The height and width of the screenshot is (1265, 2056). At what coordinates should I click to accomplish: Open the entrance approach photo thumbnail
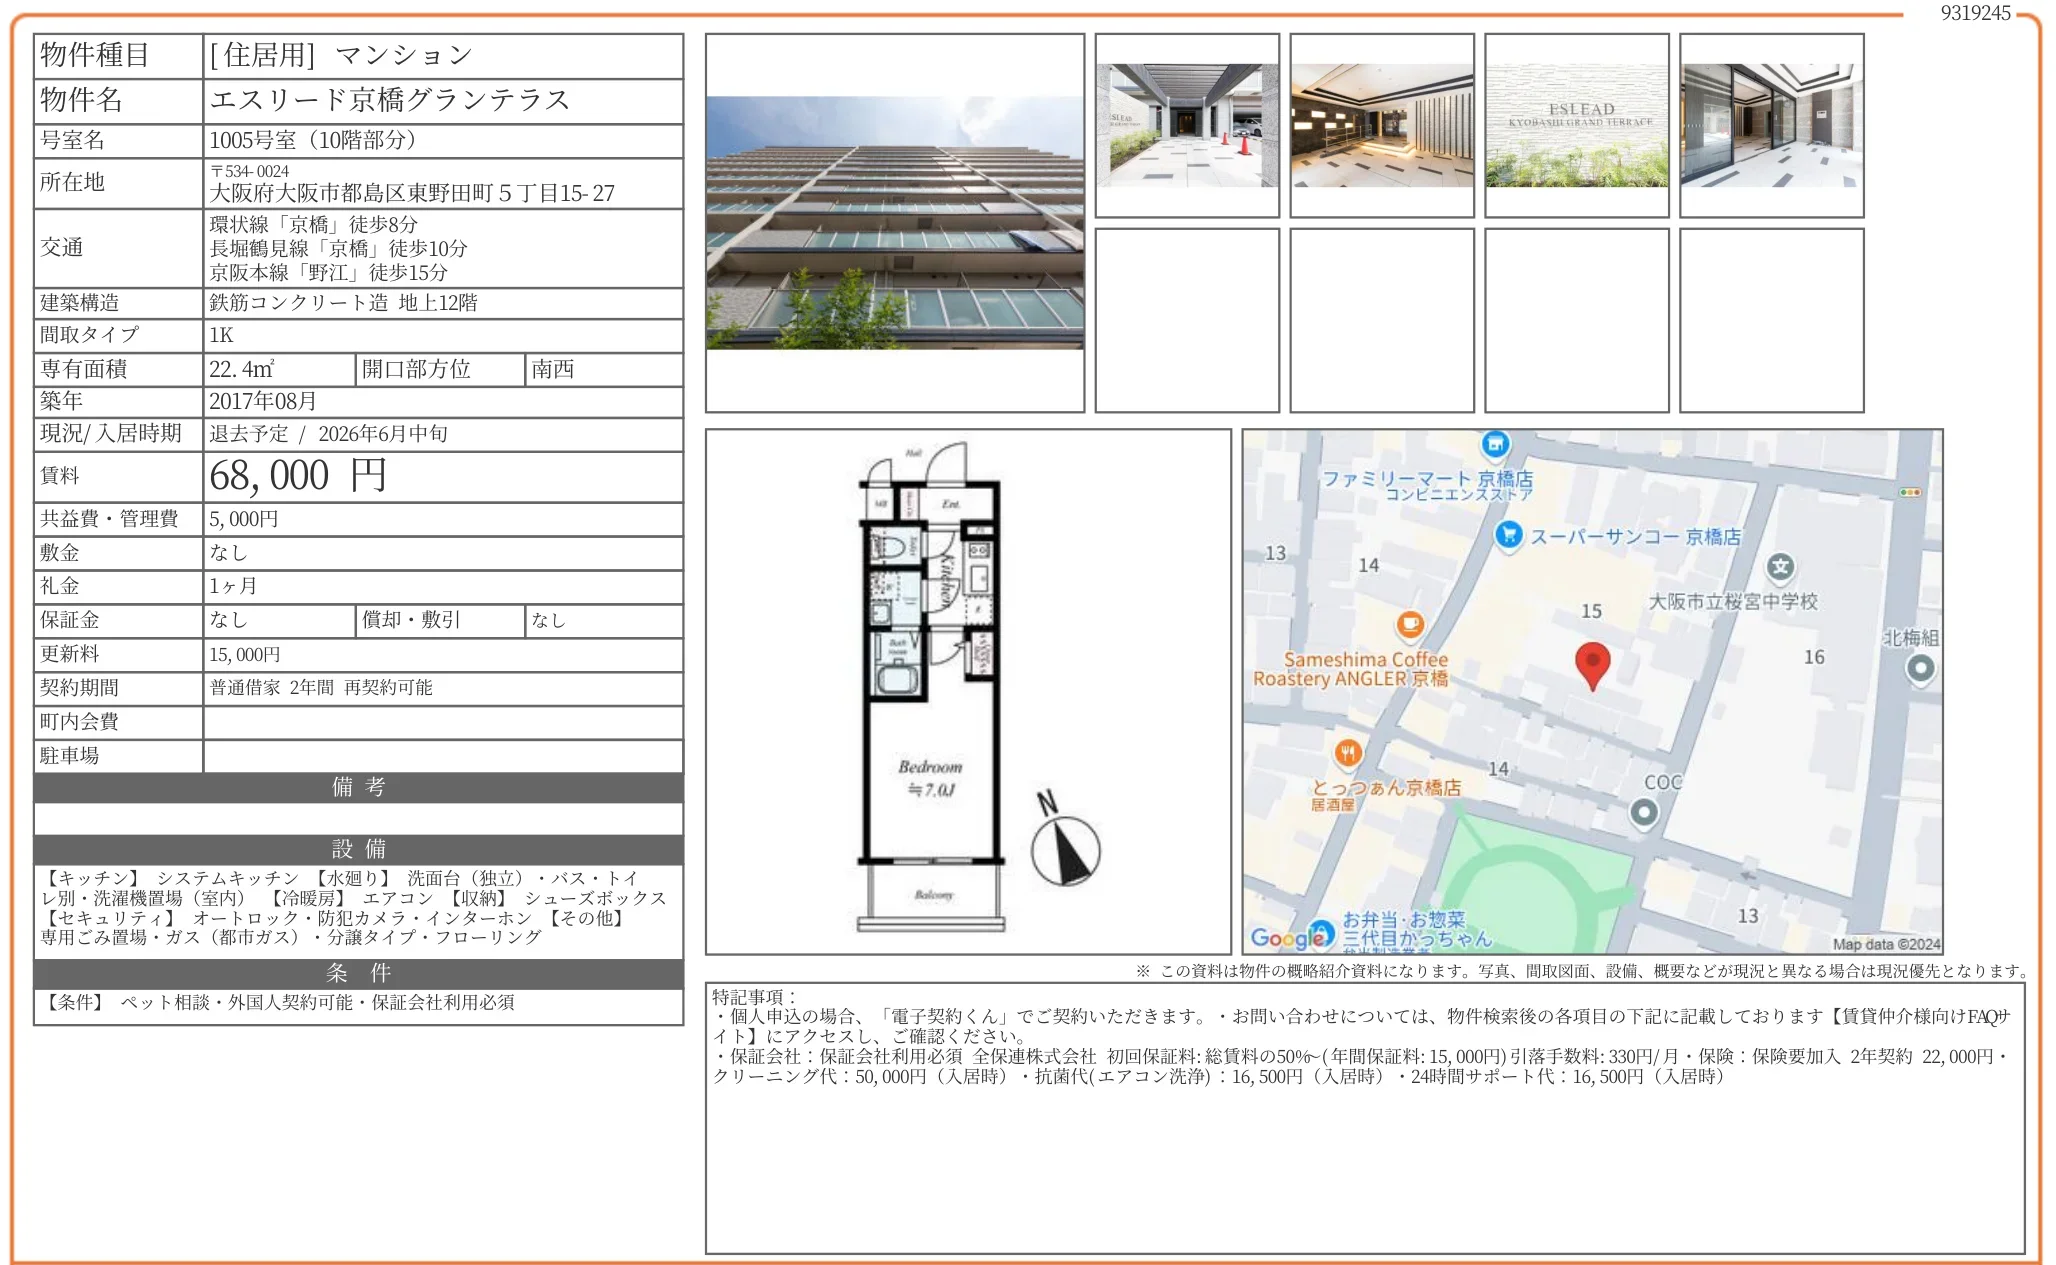click(1187, 125)
